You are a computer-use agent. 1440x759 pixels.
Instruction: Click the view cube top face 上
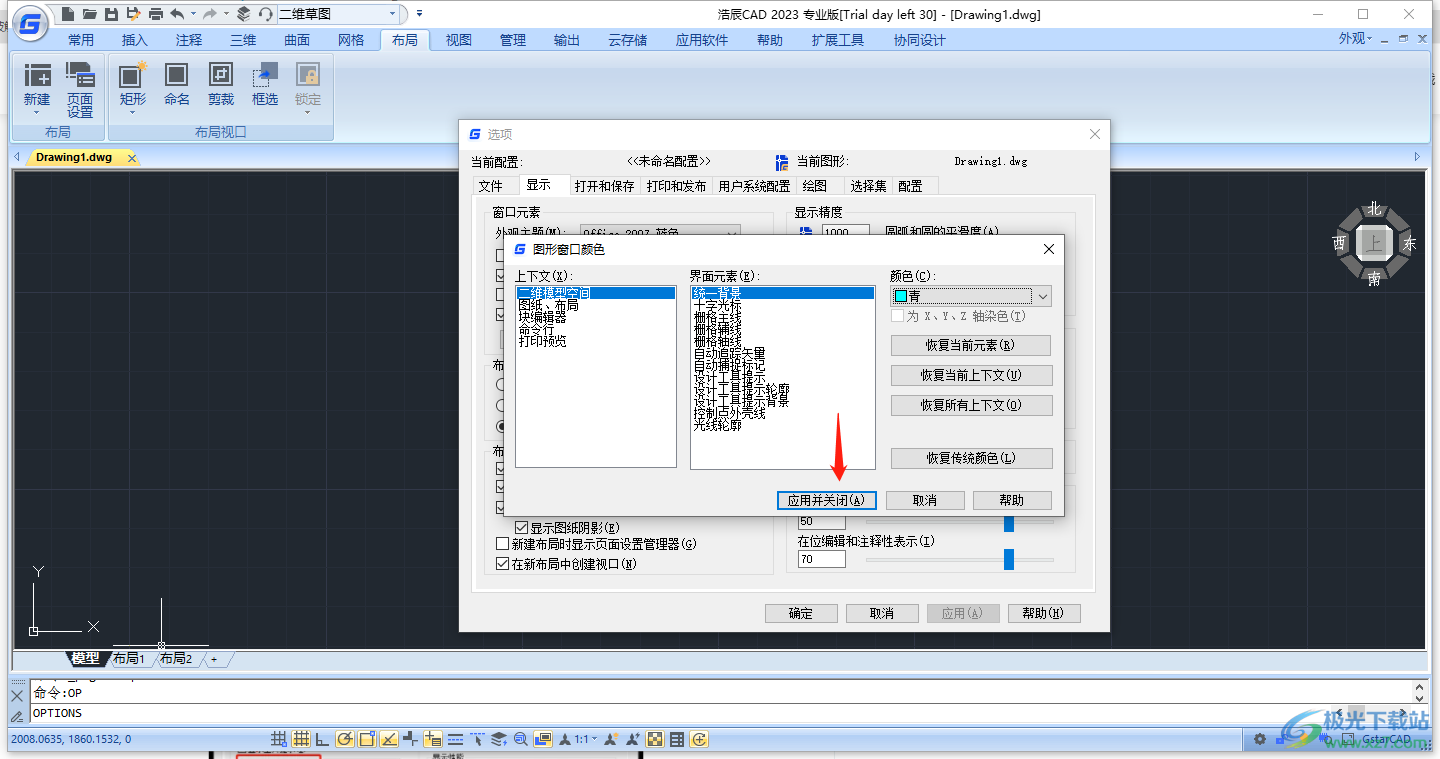coord(1375,243)
